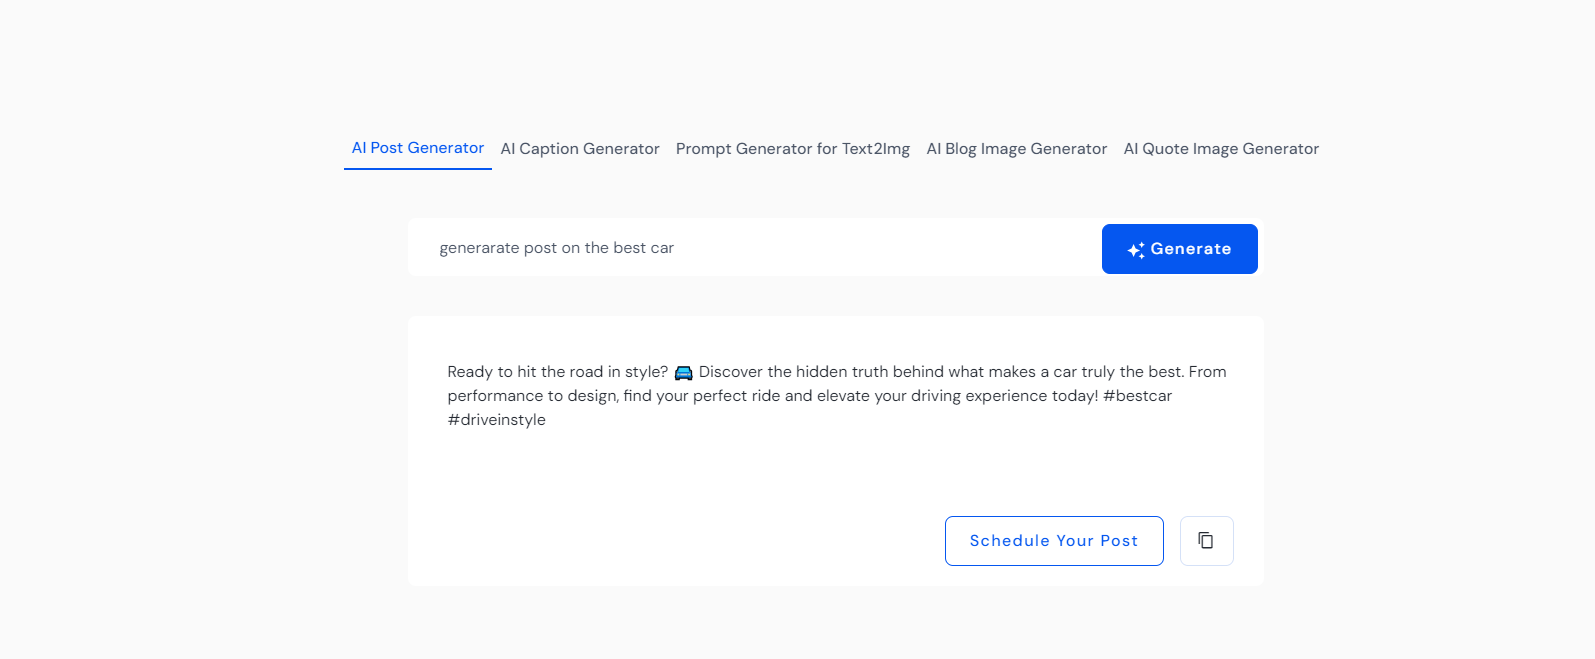The height and width of the screenshot is (659, 1595).
Task: Switch to the Prompt Generator for Text2Img tab
Action: 792,148
